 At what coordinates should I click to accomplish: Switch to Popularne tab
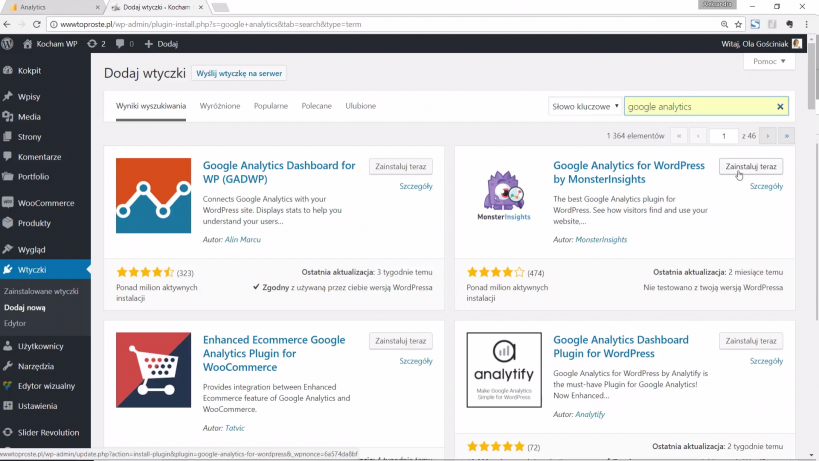[x=271, y=106]
